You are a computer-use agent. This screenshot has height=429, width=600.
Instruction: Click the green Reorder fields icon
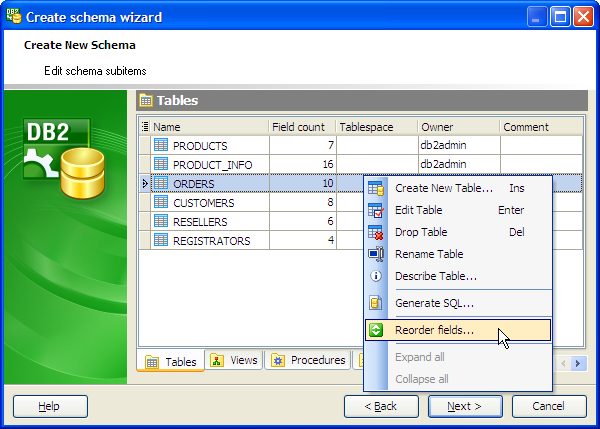tap(376, 330)
